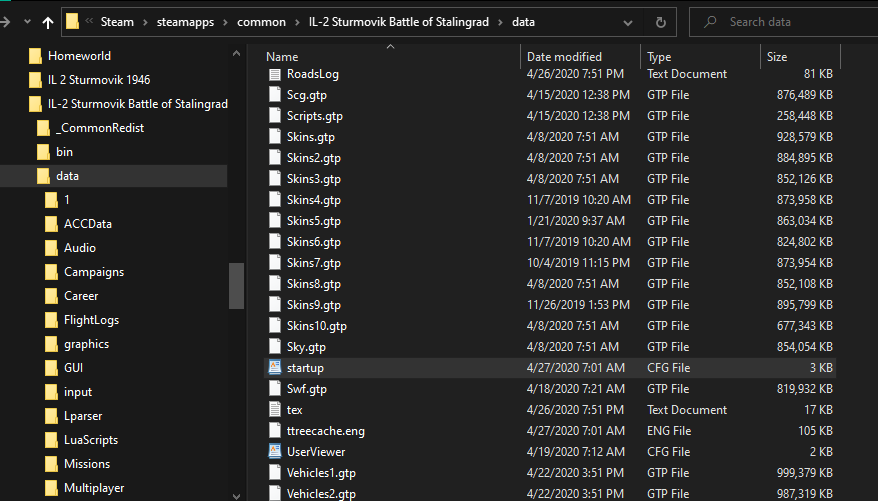Click the Audio folder icon in tree

pos(51,248)
